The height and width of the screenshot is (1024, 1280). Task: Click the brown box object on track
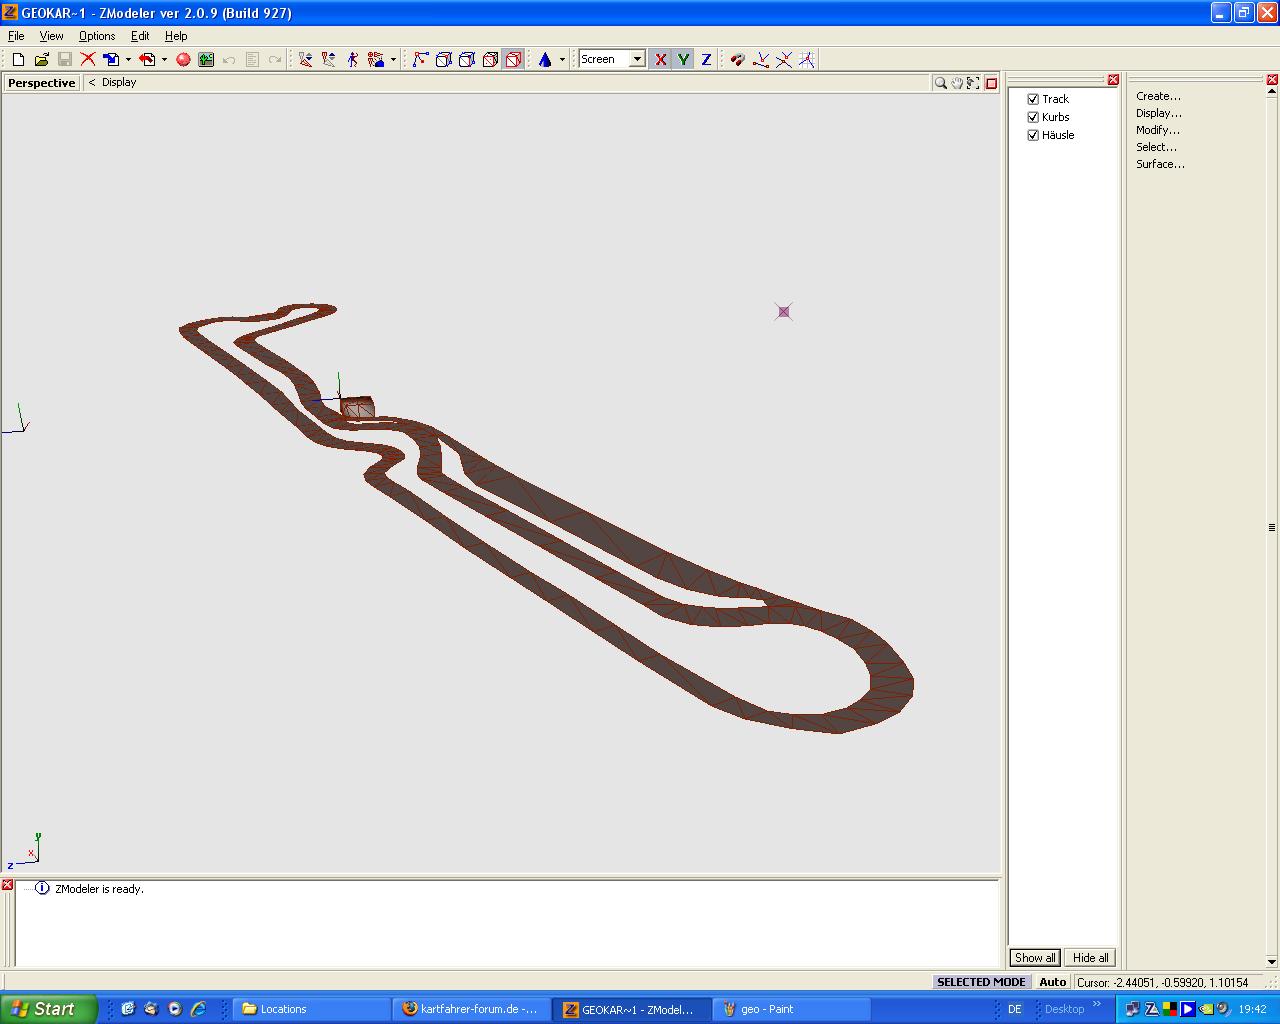(x=357, y=408)
